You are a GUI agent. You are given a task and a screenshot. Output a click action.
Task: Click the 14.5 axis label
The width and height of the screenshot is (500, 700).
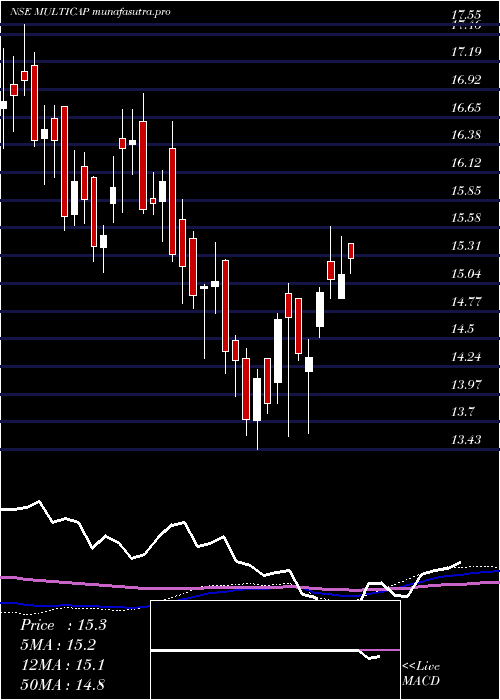[462, 329]
